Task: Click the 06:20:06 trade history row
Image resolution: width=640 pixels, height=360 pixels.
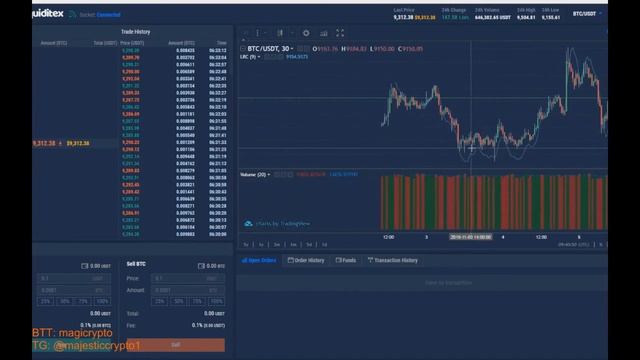Action: pyautogui.click(x=174, y=234)
